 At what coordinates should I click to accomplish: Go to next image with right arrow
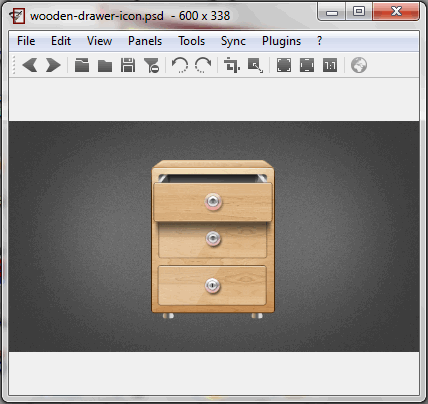pyautogui.click(x=53, y=65)
